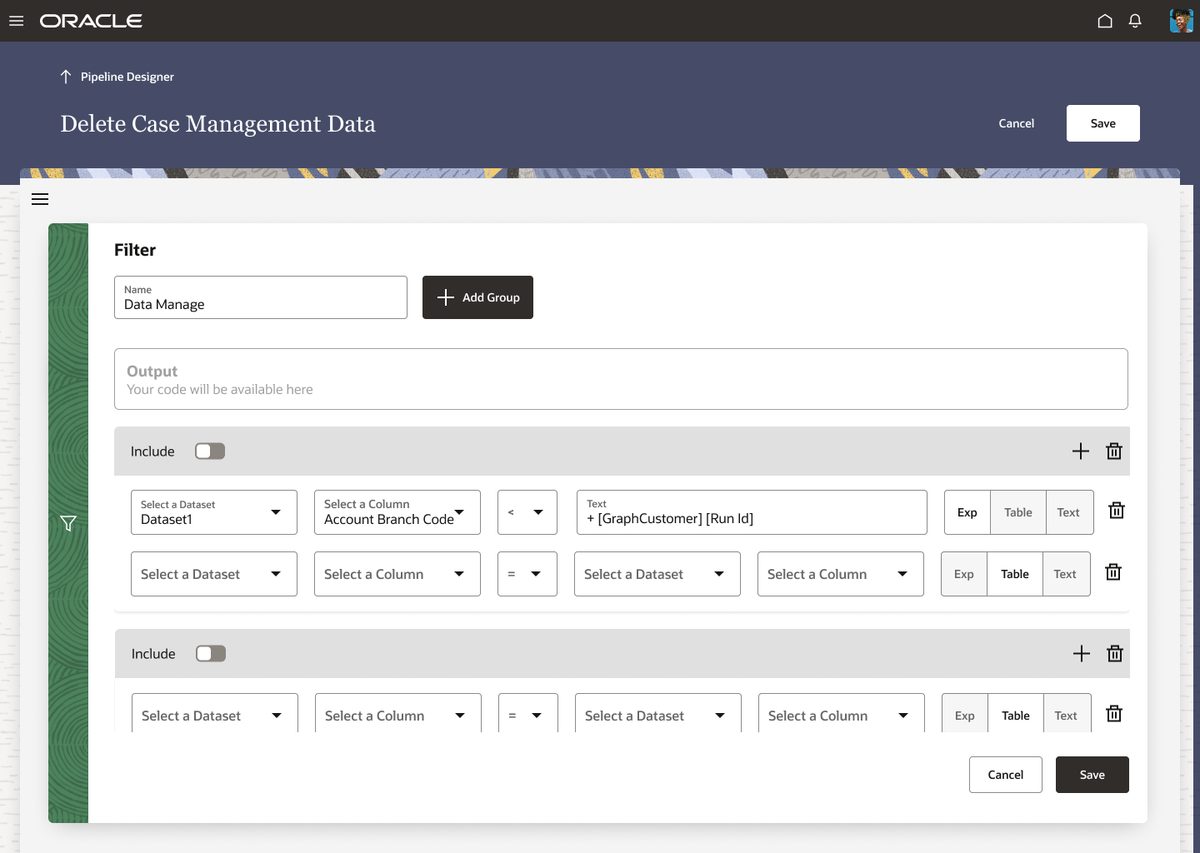
Task: Delete the first Include group with trash icon
Action: (1114, 451)
